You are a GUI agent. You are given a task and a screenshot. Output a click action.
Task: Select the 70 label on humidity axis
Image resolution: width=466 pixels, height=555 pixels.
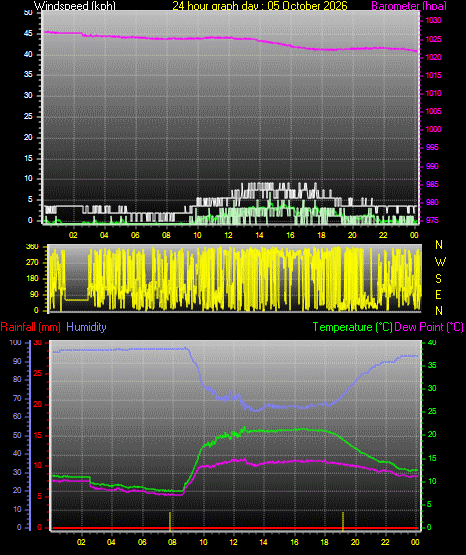pyautogui.click(x=17, y=399)
